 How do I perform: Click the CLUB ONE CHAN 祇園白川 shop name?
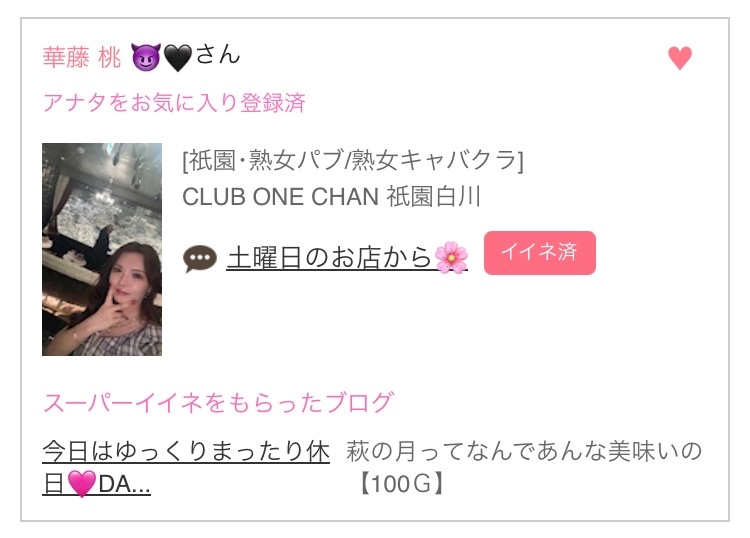331,197
